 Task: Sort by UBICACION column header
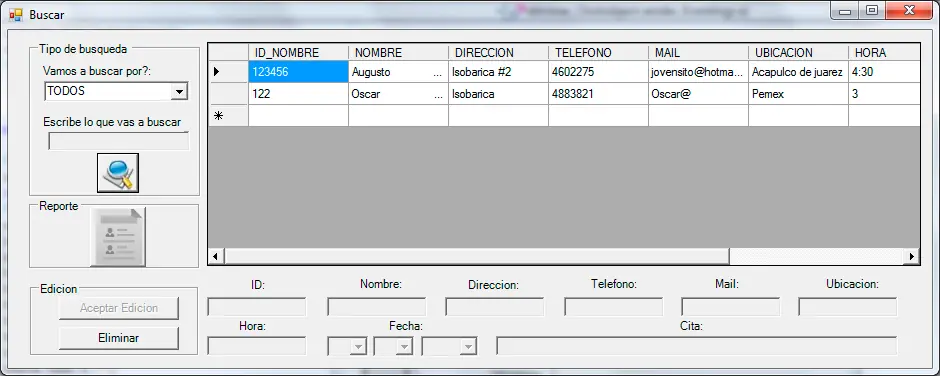[x=799, y=53]
